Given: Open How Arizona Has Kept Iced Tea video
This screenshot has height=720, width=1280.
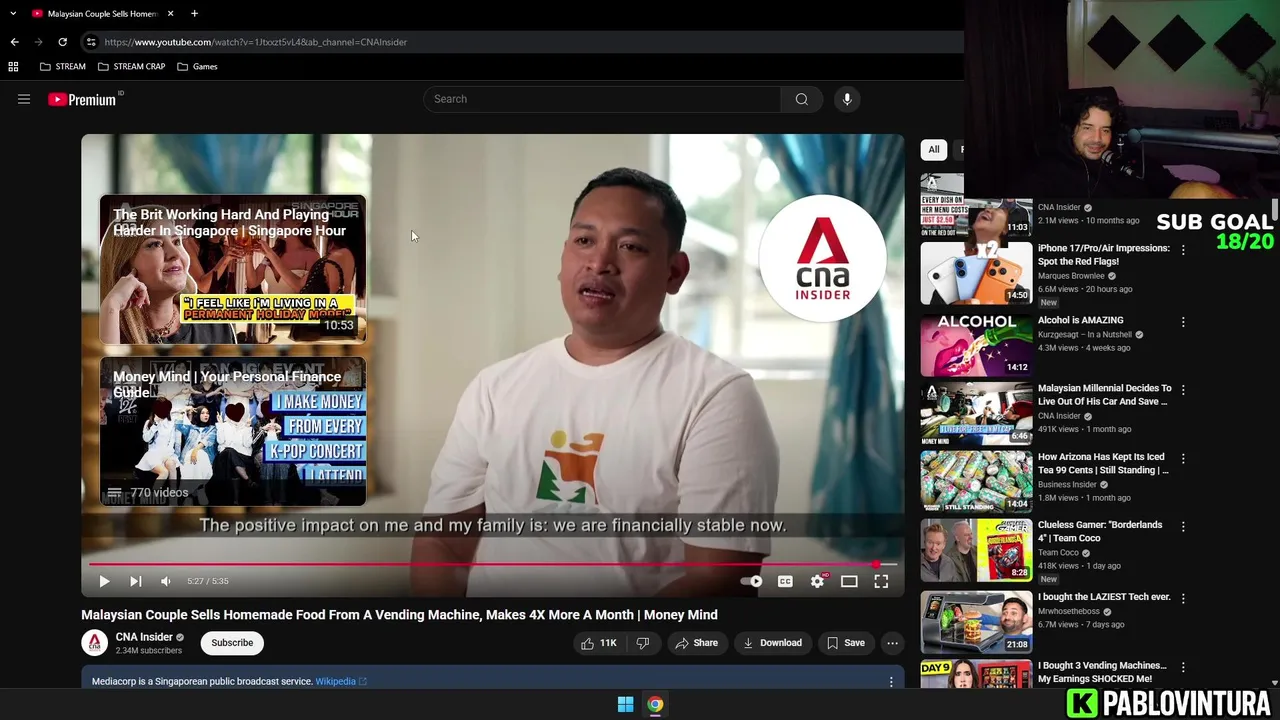Looking at the screenshot, I should [1104, 463].
